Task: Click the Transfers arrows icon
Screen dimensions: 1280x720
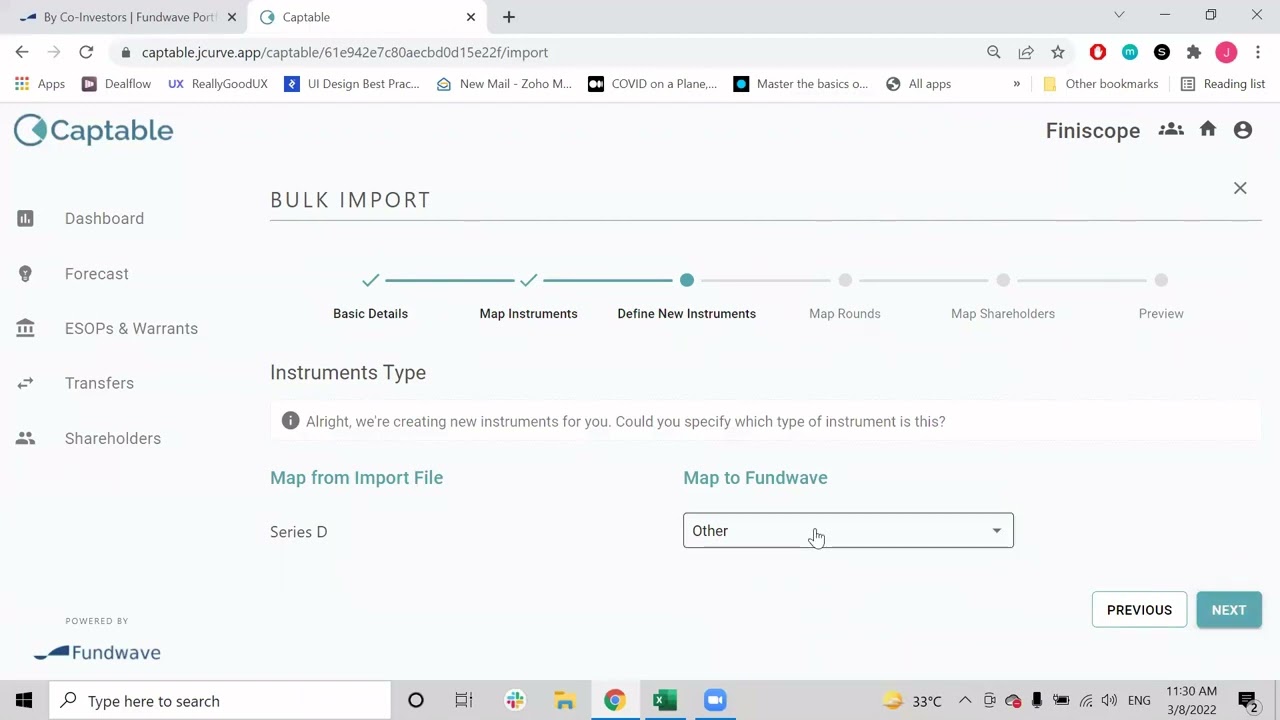Action: click(x=25, y=383)
